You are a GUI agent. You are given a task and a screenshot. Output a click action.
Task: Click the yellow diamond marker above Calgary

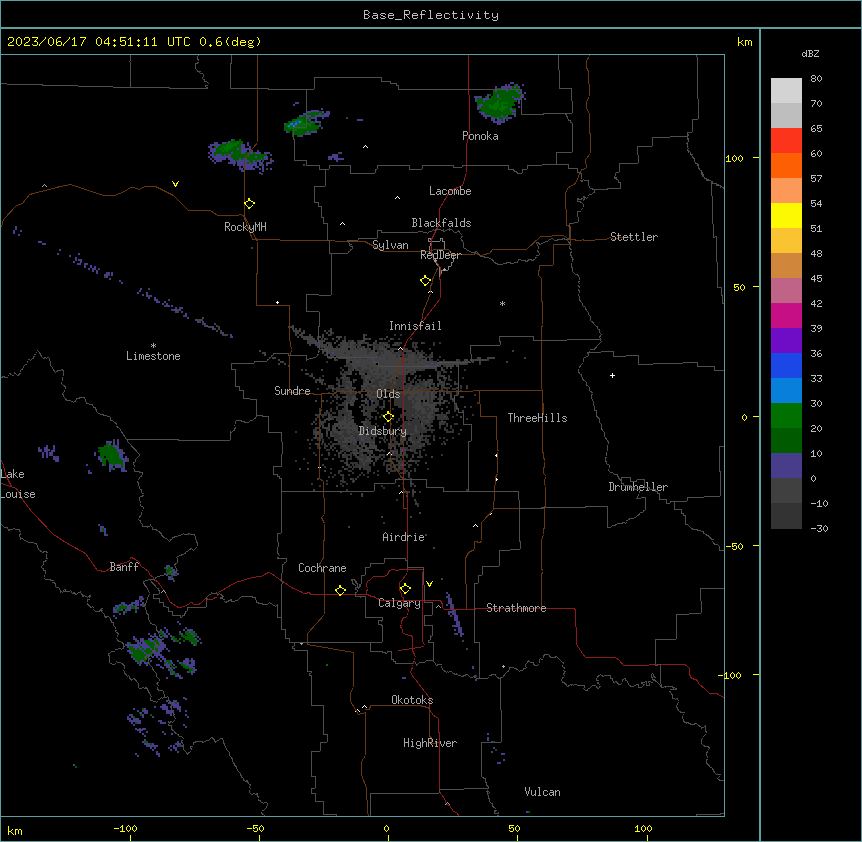pyautogui.click(x=405, y=589)
